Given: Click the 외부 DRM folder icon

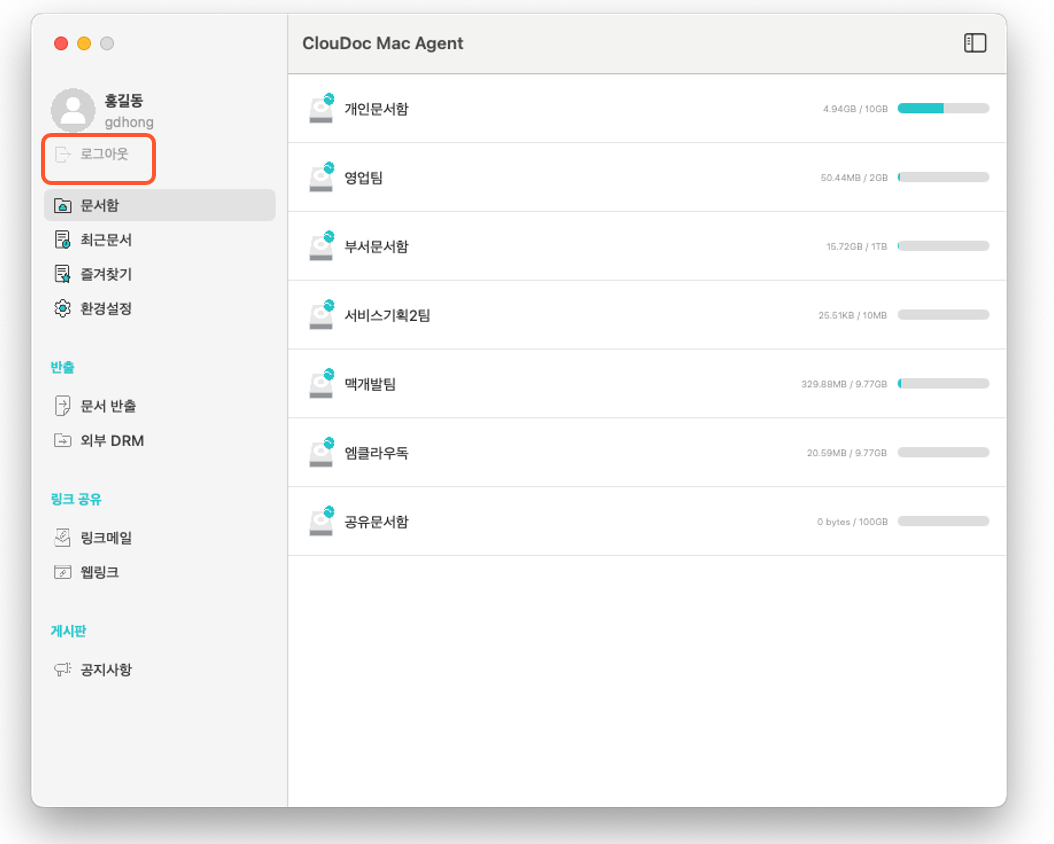Looking at the screenshot, I should pyautogui.click(x=63, y=440).
